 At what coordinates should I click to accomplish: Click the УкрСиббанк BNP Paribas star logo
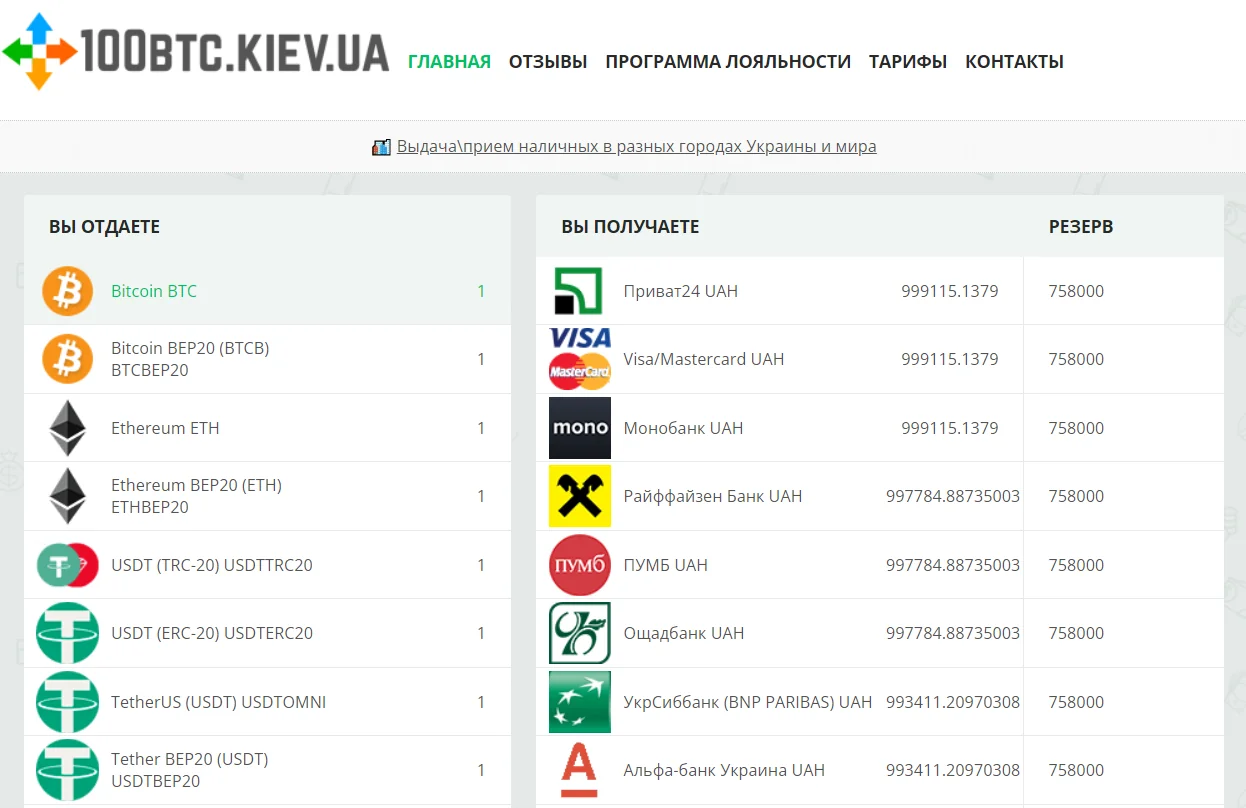tap(580, 702)
